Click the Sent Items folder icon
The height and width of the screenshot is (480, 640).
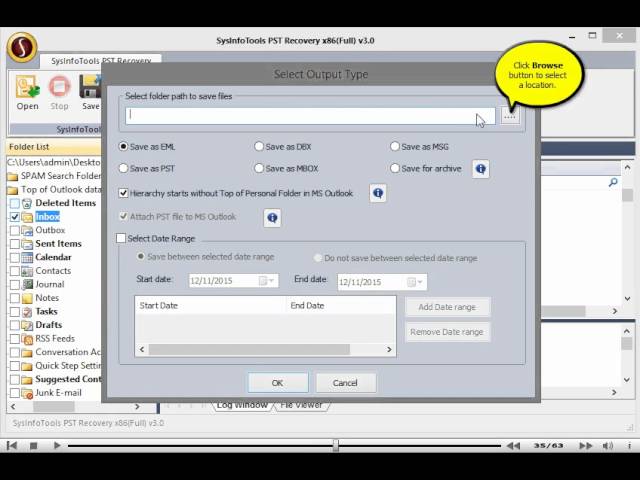pyautogui.click(x=27, y=244)
